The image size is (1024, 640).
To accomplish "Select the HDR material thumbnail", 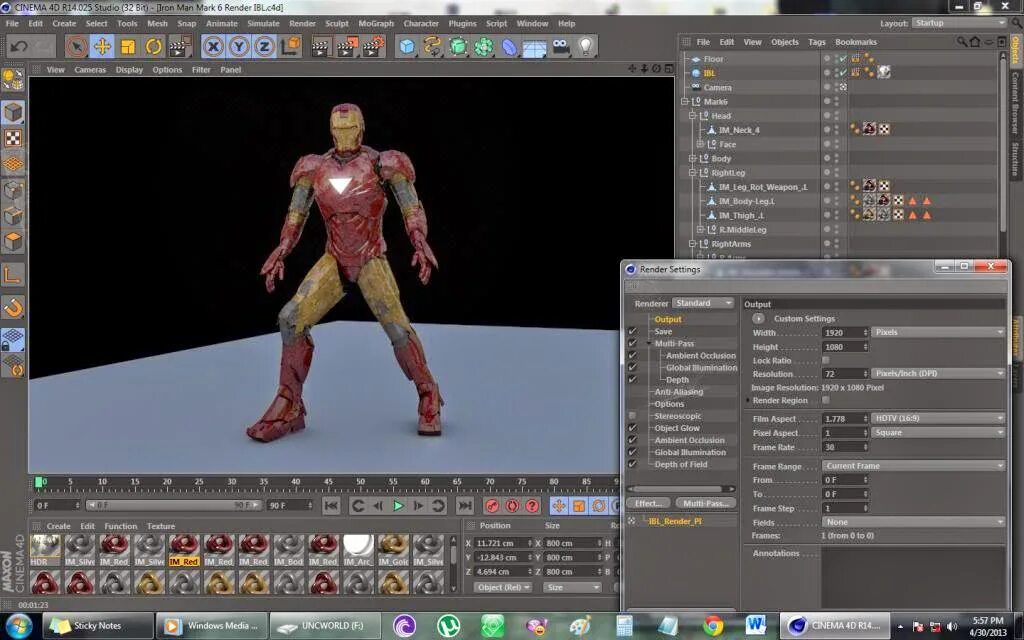I will [45, 550].
